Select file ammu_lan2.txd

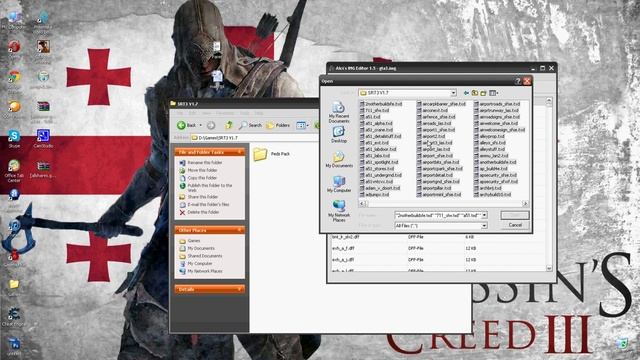pos(491,156)
